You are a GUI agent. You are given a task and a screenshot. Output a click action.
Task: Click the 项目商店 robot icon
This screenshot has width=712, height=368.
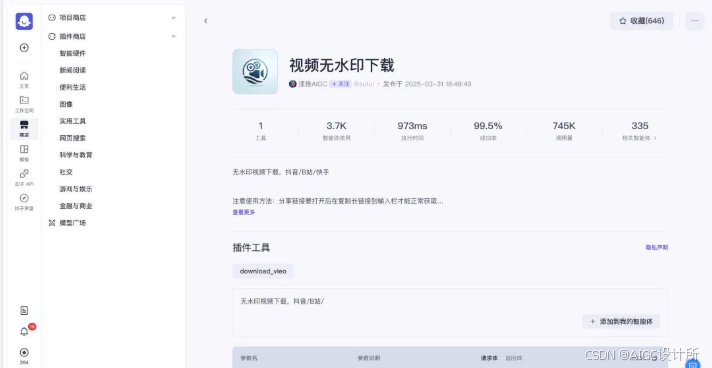(52, 18)
